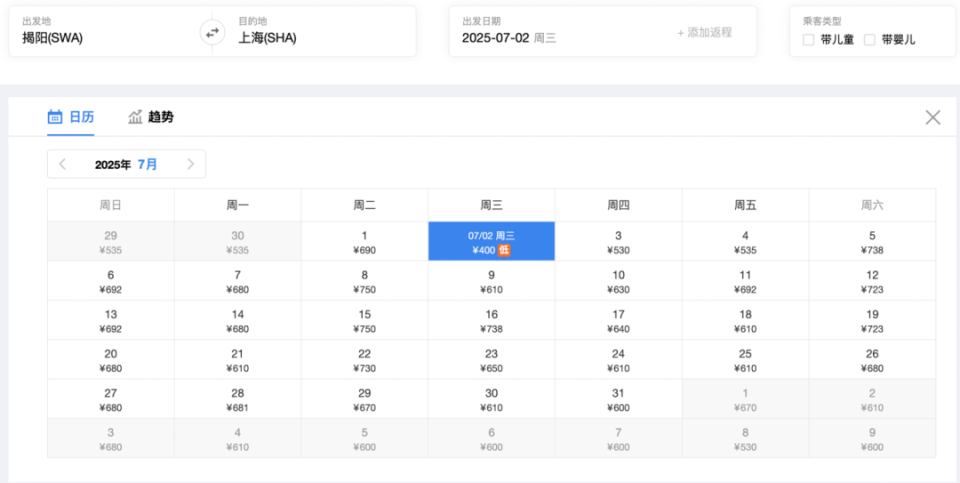The height and width of the screenshot is (483, 960).
Task: Select July 26 with ¥680 fare
Action: pyautogui.click(x=872, y=359)
